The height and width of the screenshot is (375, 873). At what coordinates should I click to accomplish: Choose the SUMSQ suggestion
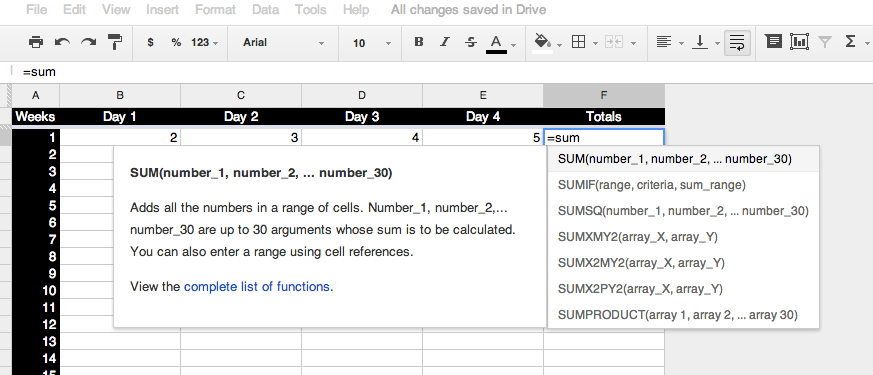[x=683, y=211]
